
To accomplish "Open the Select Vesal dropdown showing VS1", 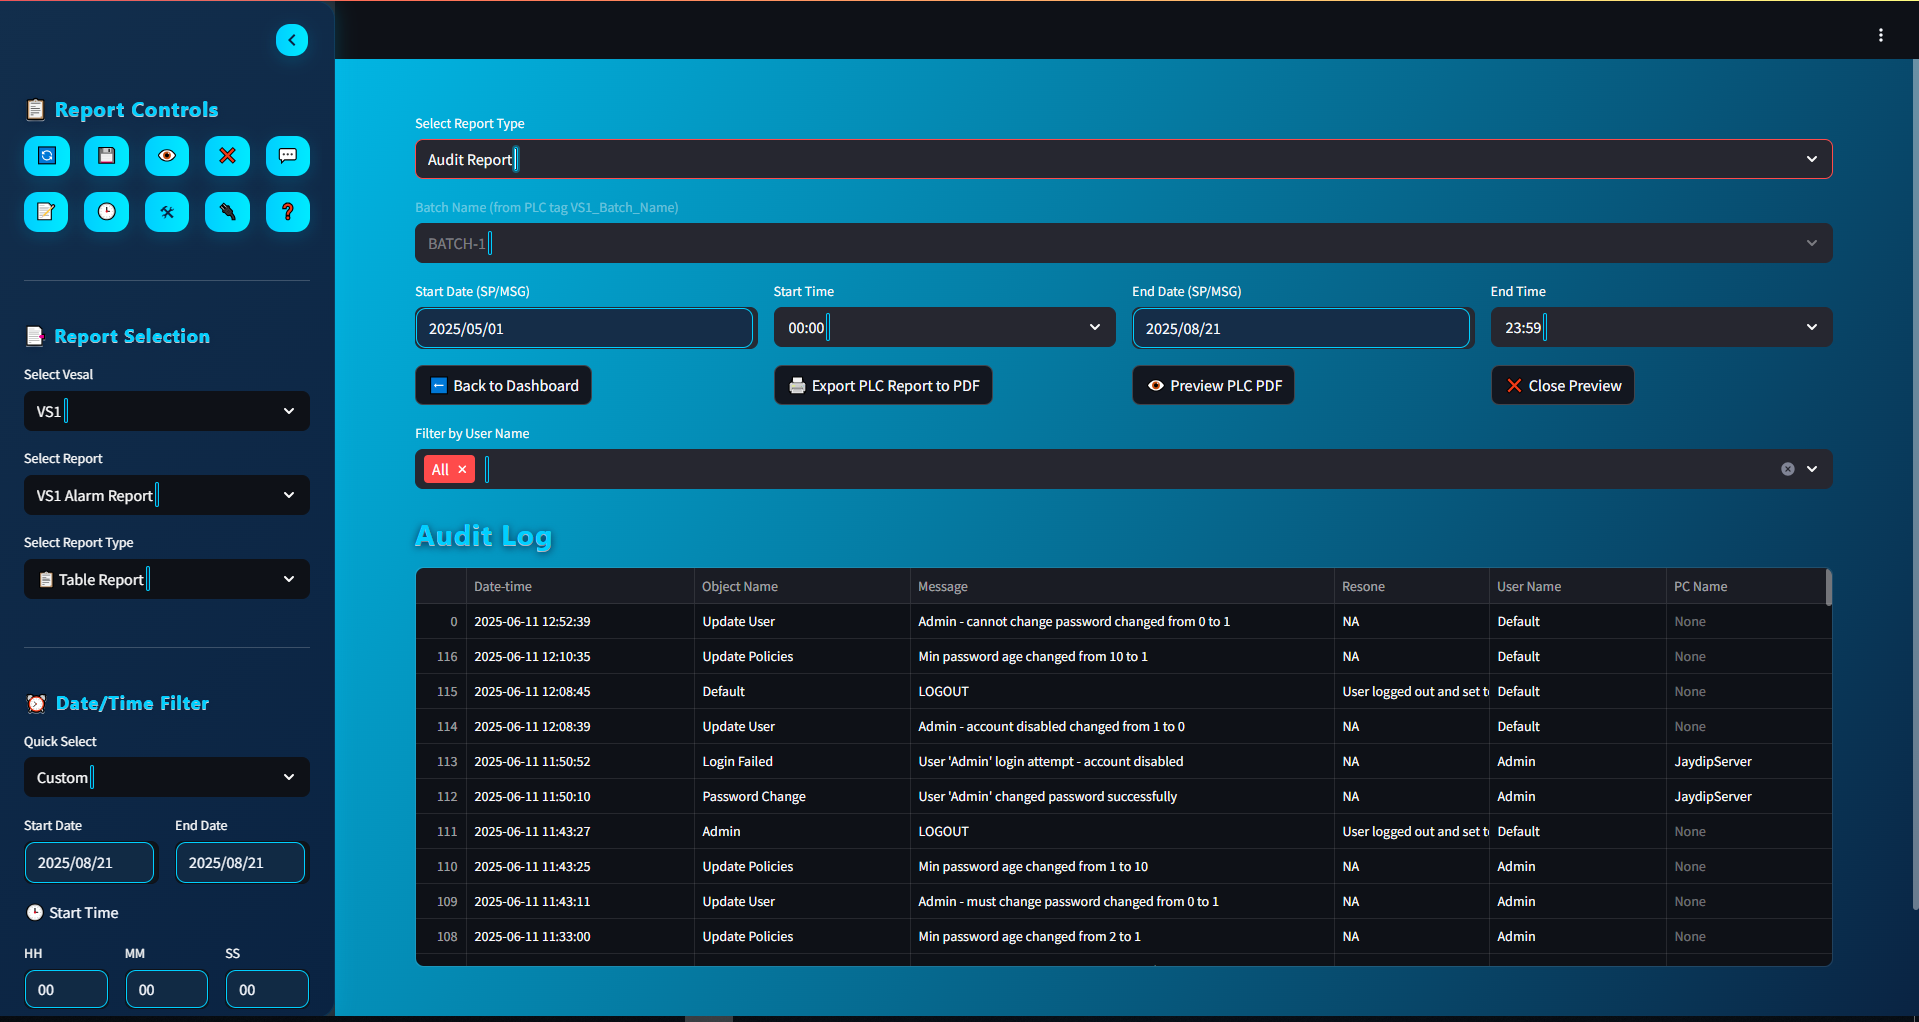I will click(x=166, y=411).
